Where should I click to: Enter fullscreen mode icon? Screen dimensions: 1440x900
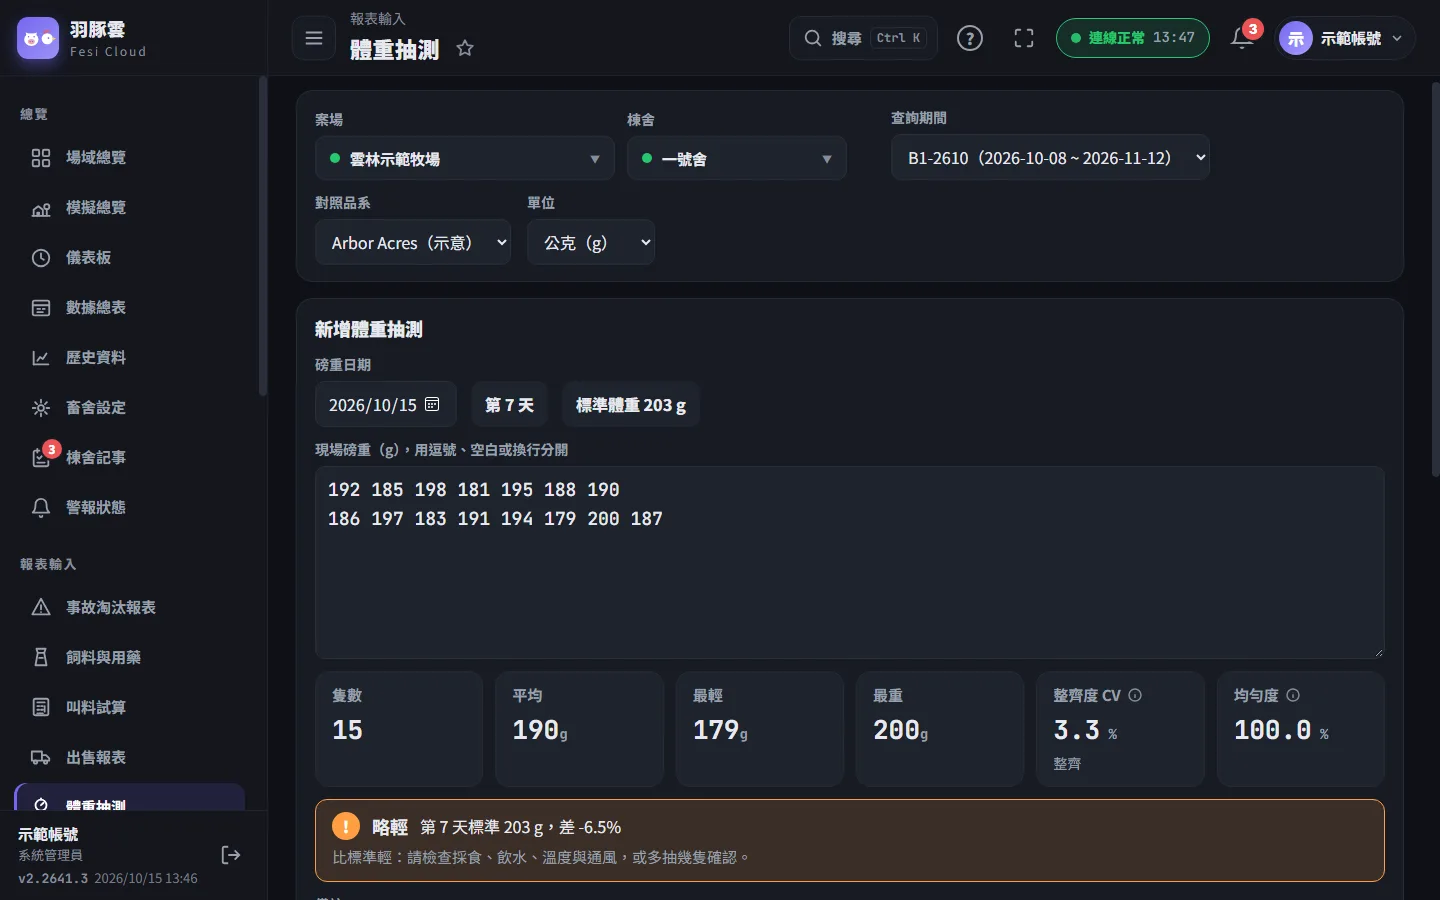(x=1024, y=38)
